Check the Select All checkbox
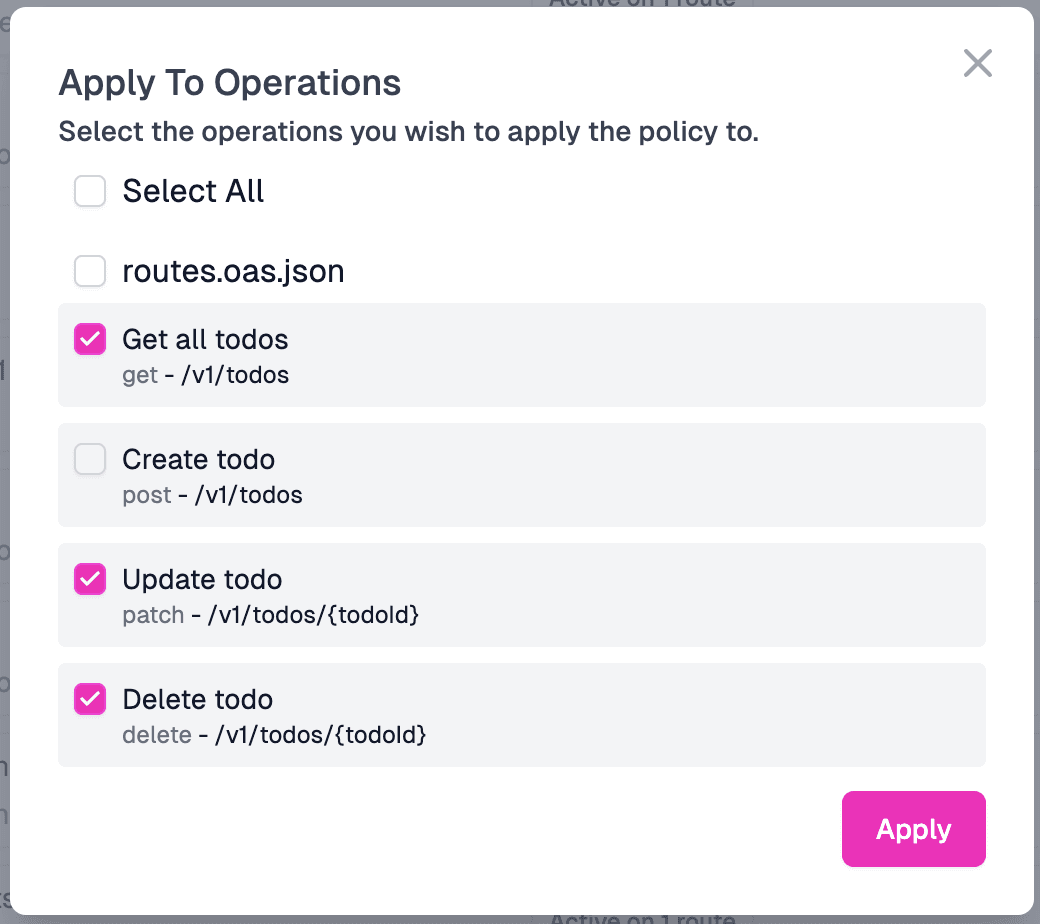1040x924 pixels. click(89, 191)
